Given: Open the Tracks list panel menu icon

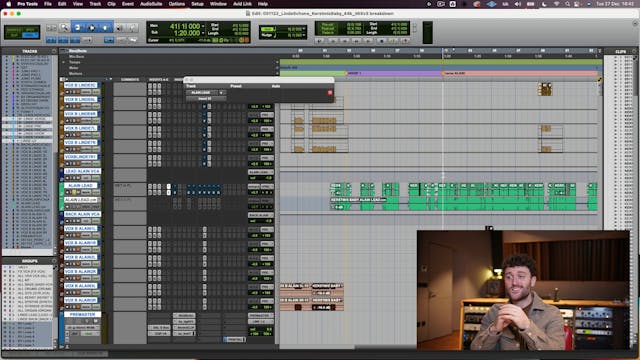Looking at the screenshot, I should coord(54,51).
